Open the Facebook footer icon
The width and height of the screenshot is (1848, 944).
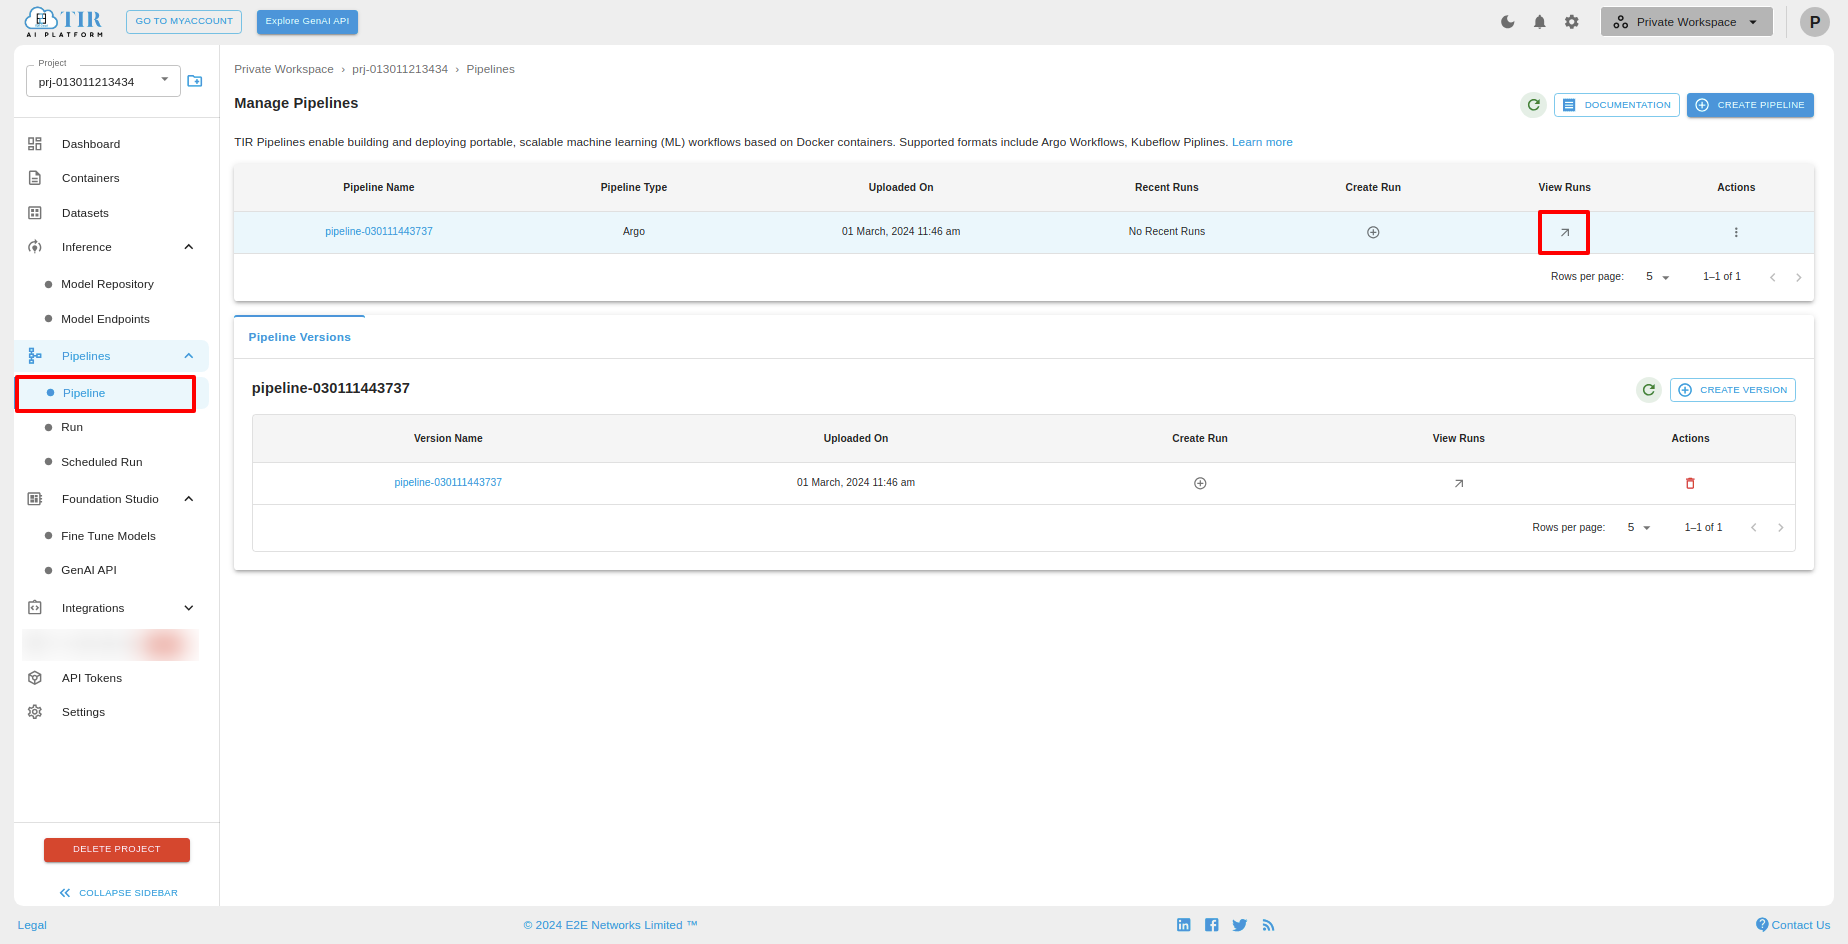coord(1212,925)
